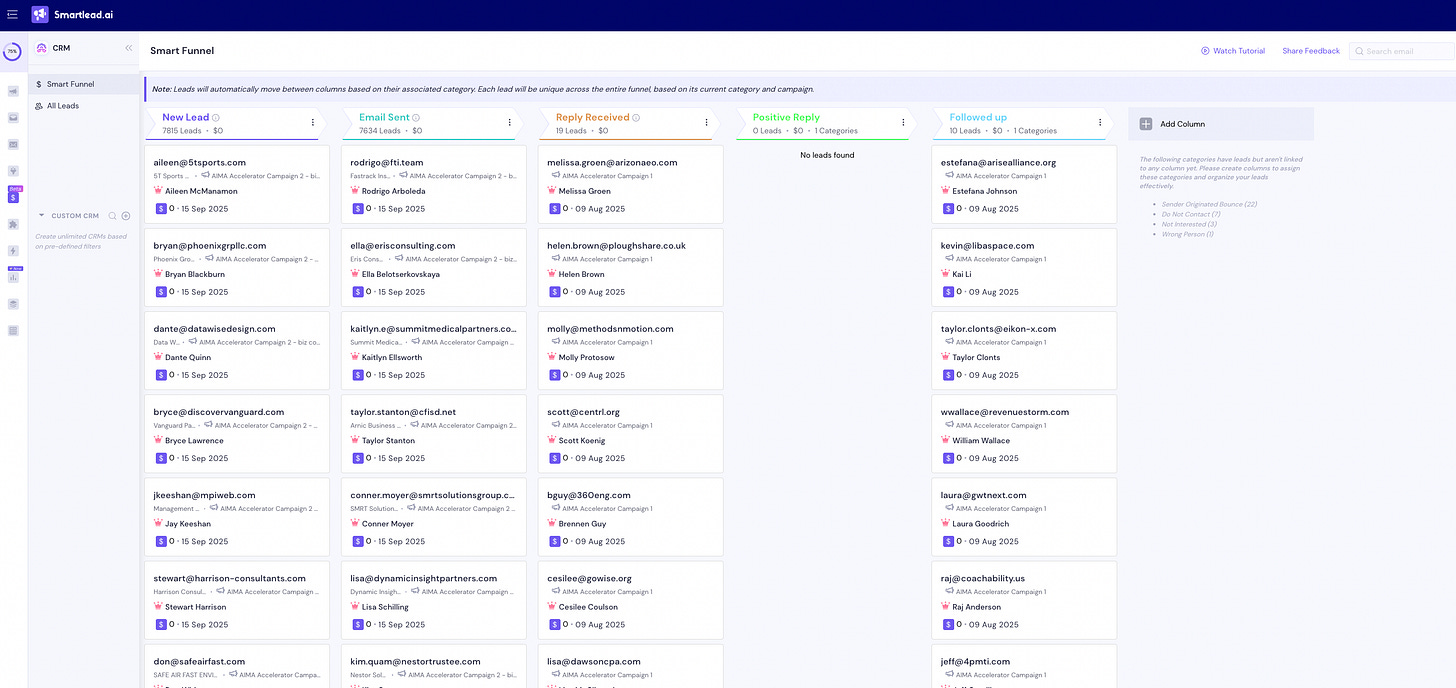Image resolution: width=1456 pixels, height=688 pixels.
Task: Click crown icon beside Taylor Clonts
Action: click(946, 357)
